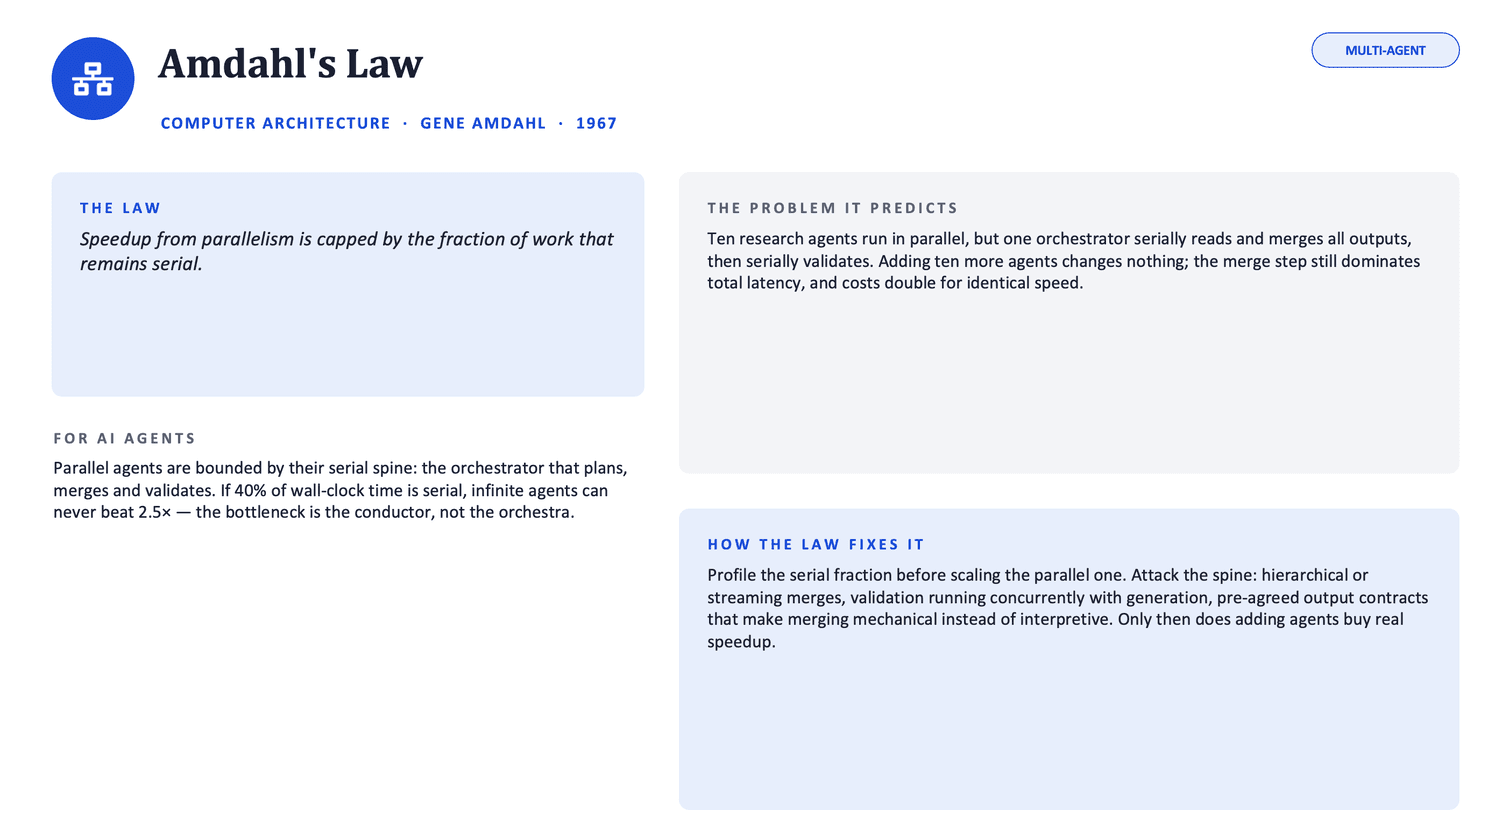Select the FOR AI AGENTS heading
The width and height of the screenshot is (1488, 832).
[124, 438]
